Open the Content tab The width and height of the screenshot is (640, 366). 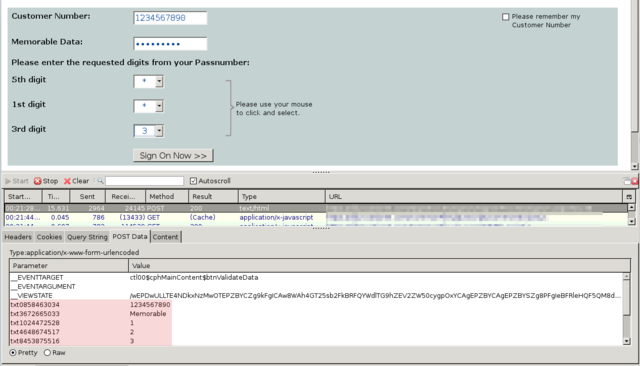pyautogui.click(x=165, y=237)
